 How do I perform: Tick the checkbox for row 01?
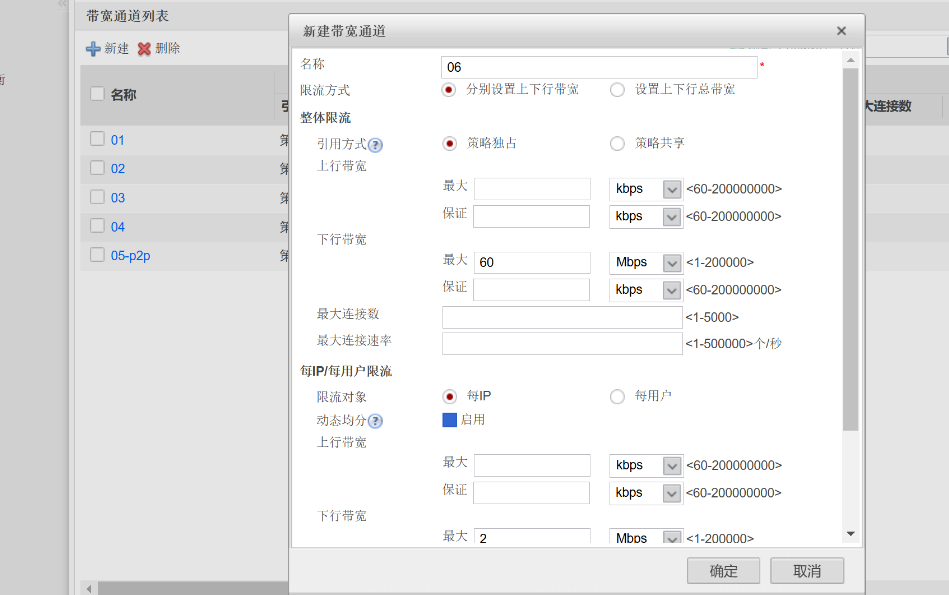click(x=97, y=139)
